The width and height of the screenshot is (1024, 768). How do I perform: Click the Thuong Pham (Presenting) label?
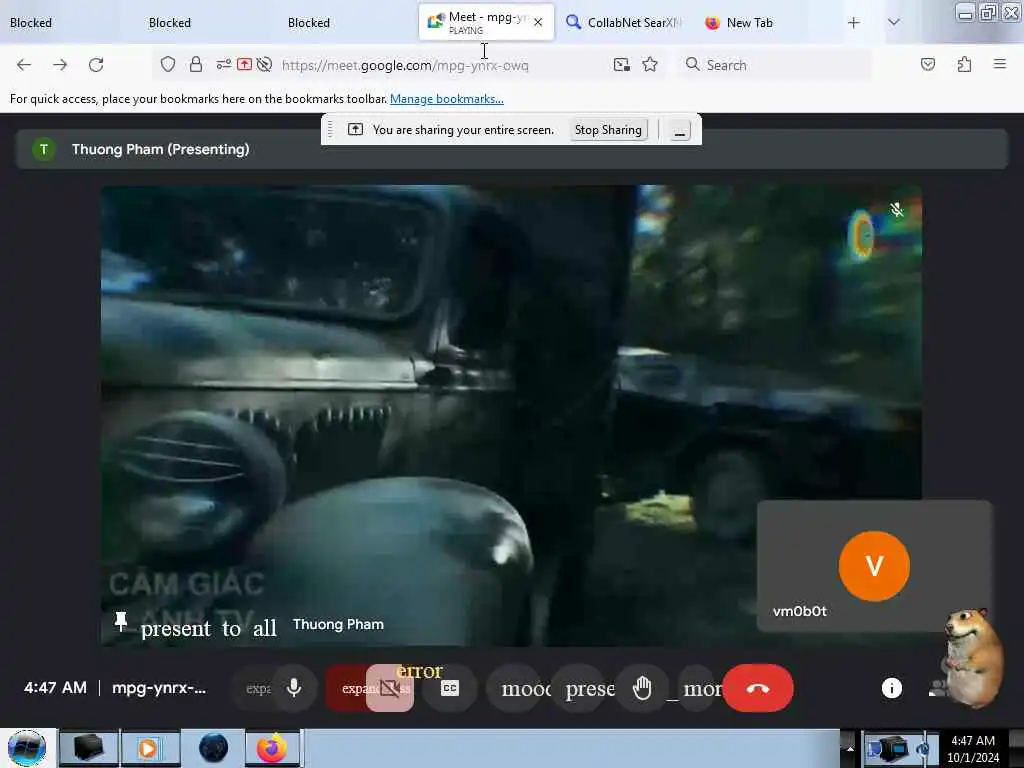161,149
